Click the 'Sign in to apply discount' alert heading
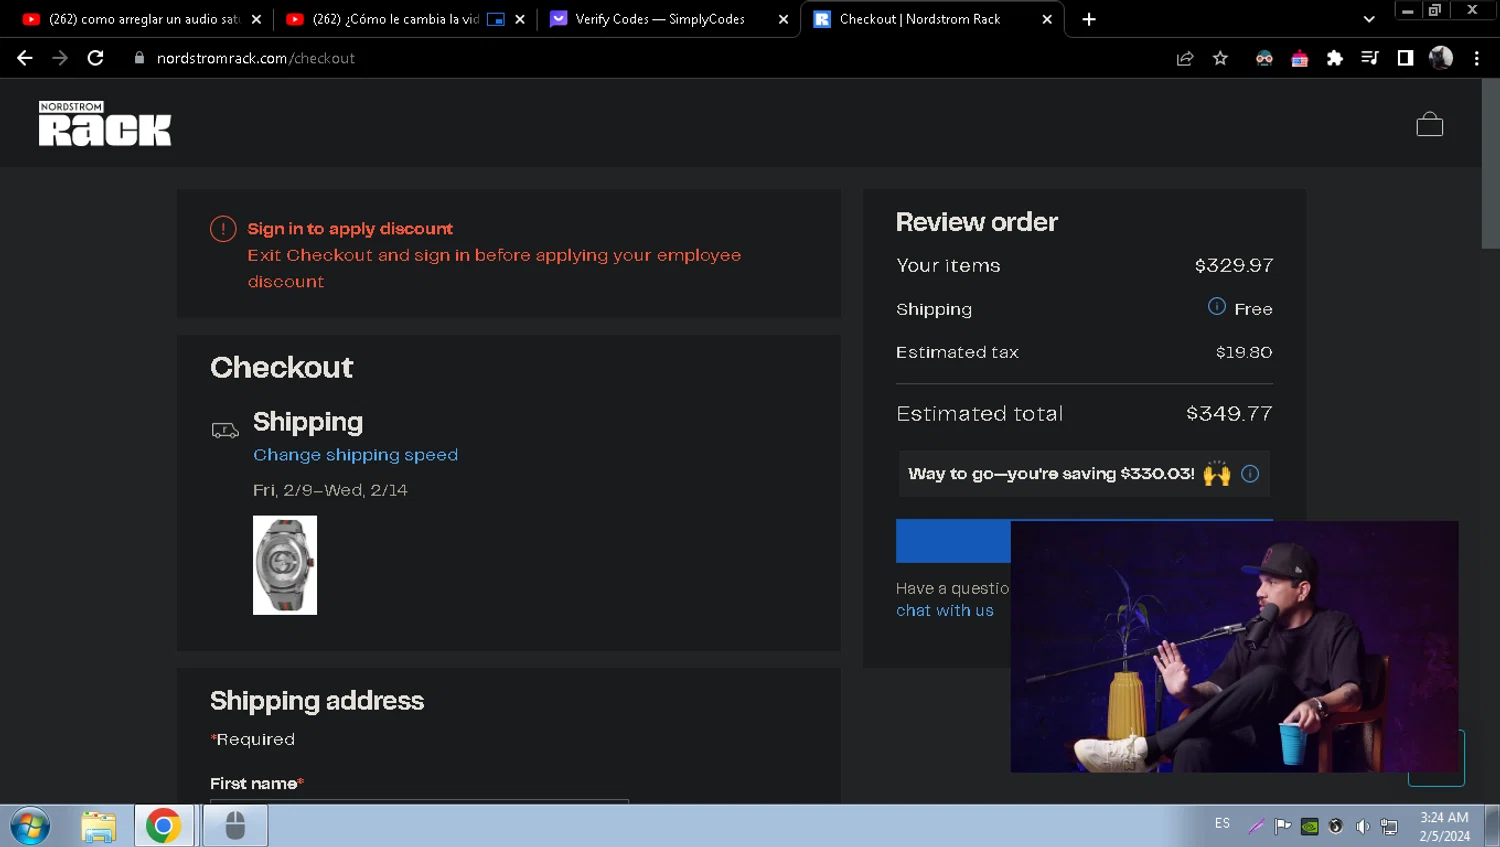 350,229
